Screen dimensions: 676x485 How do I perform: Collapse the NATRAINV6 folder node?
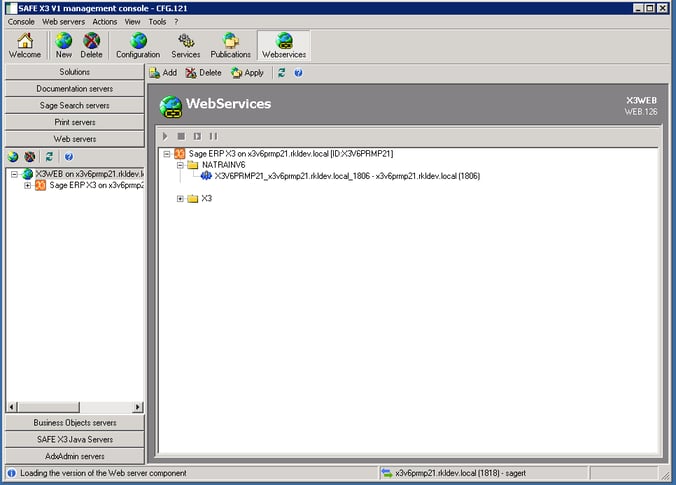(180, 164)
